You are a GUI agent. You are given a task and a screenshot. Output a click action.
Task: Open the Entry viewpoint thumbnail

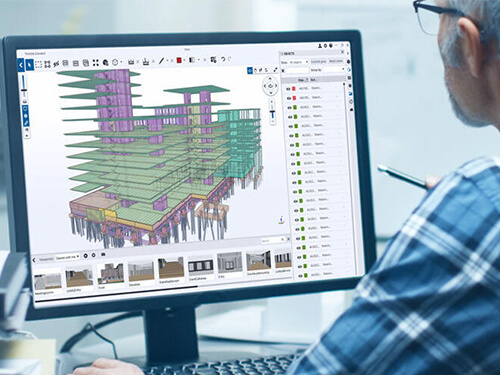point(230,265)
